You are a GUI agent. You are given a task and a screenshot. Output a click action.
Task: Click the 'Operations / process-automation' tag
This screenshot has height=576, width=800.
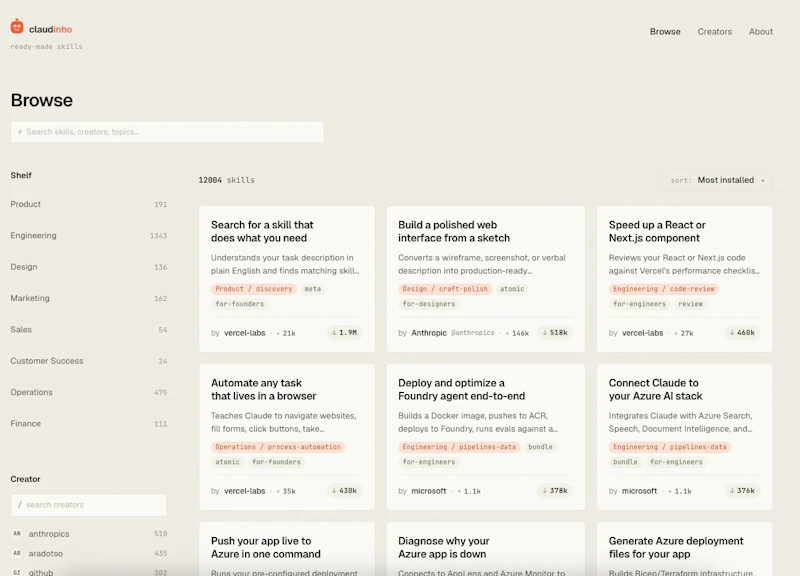[278, 447]
